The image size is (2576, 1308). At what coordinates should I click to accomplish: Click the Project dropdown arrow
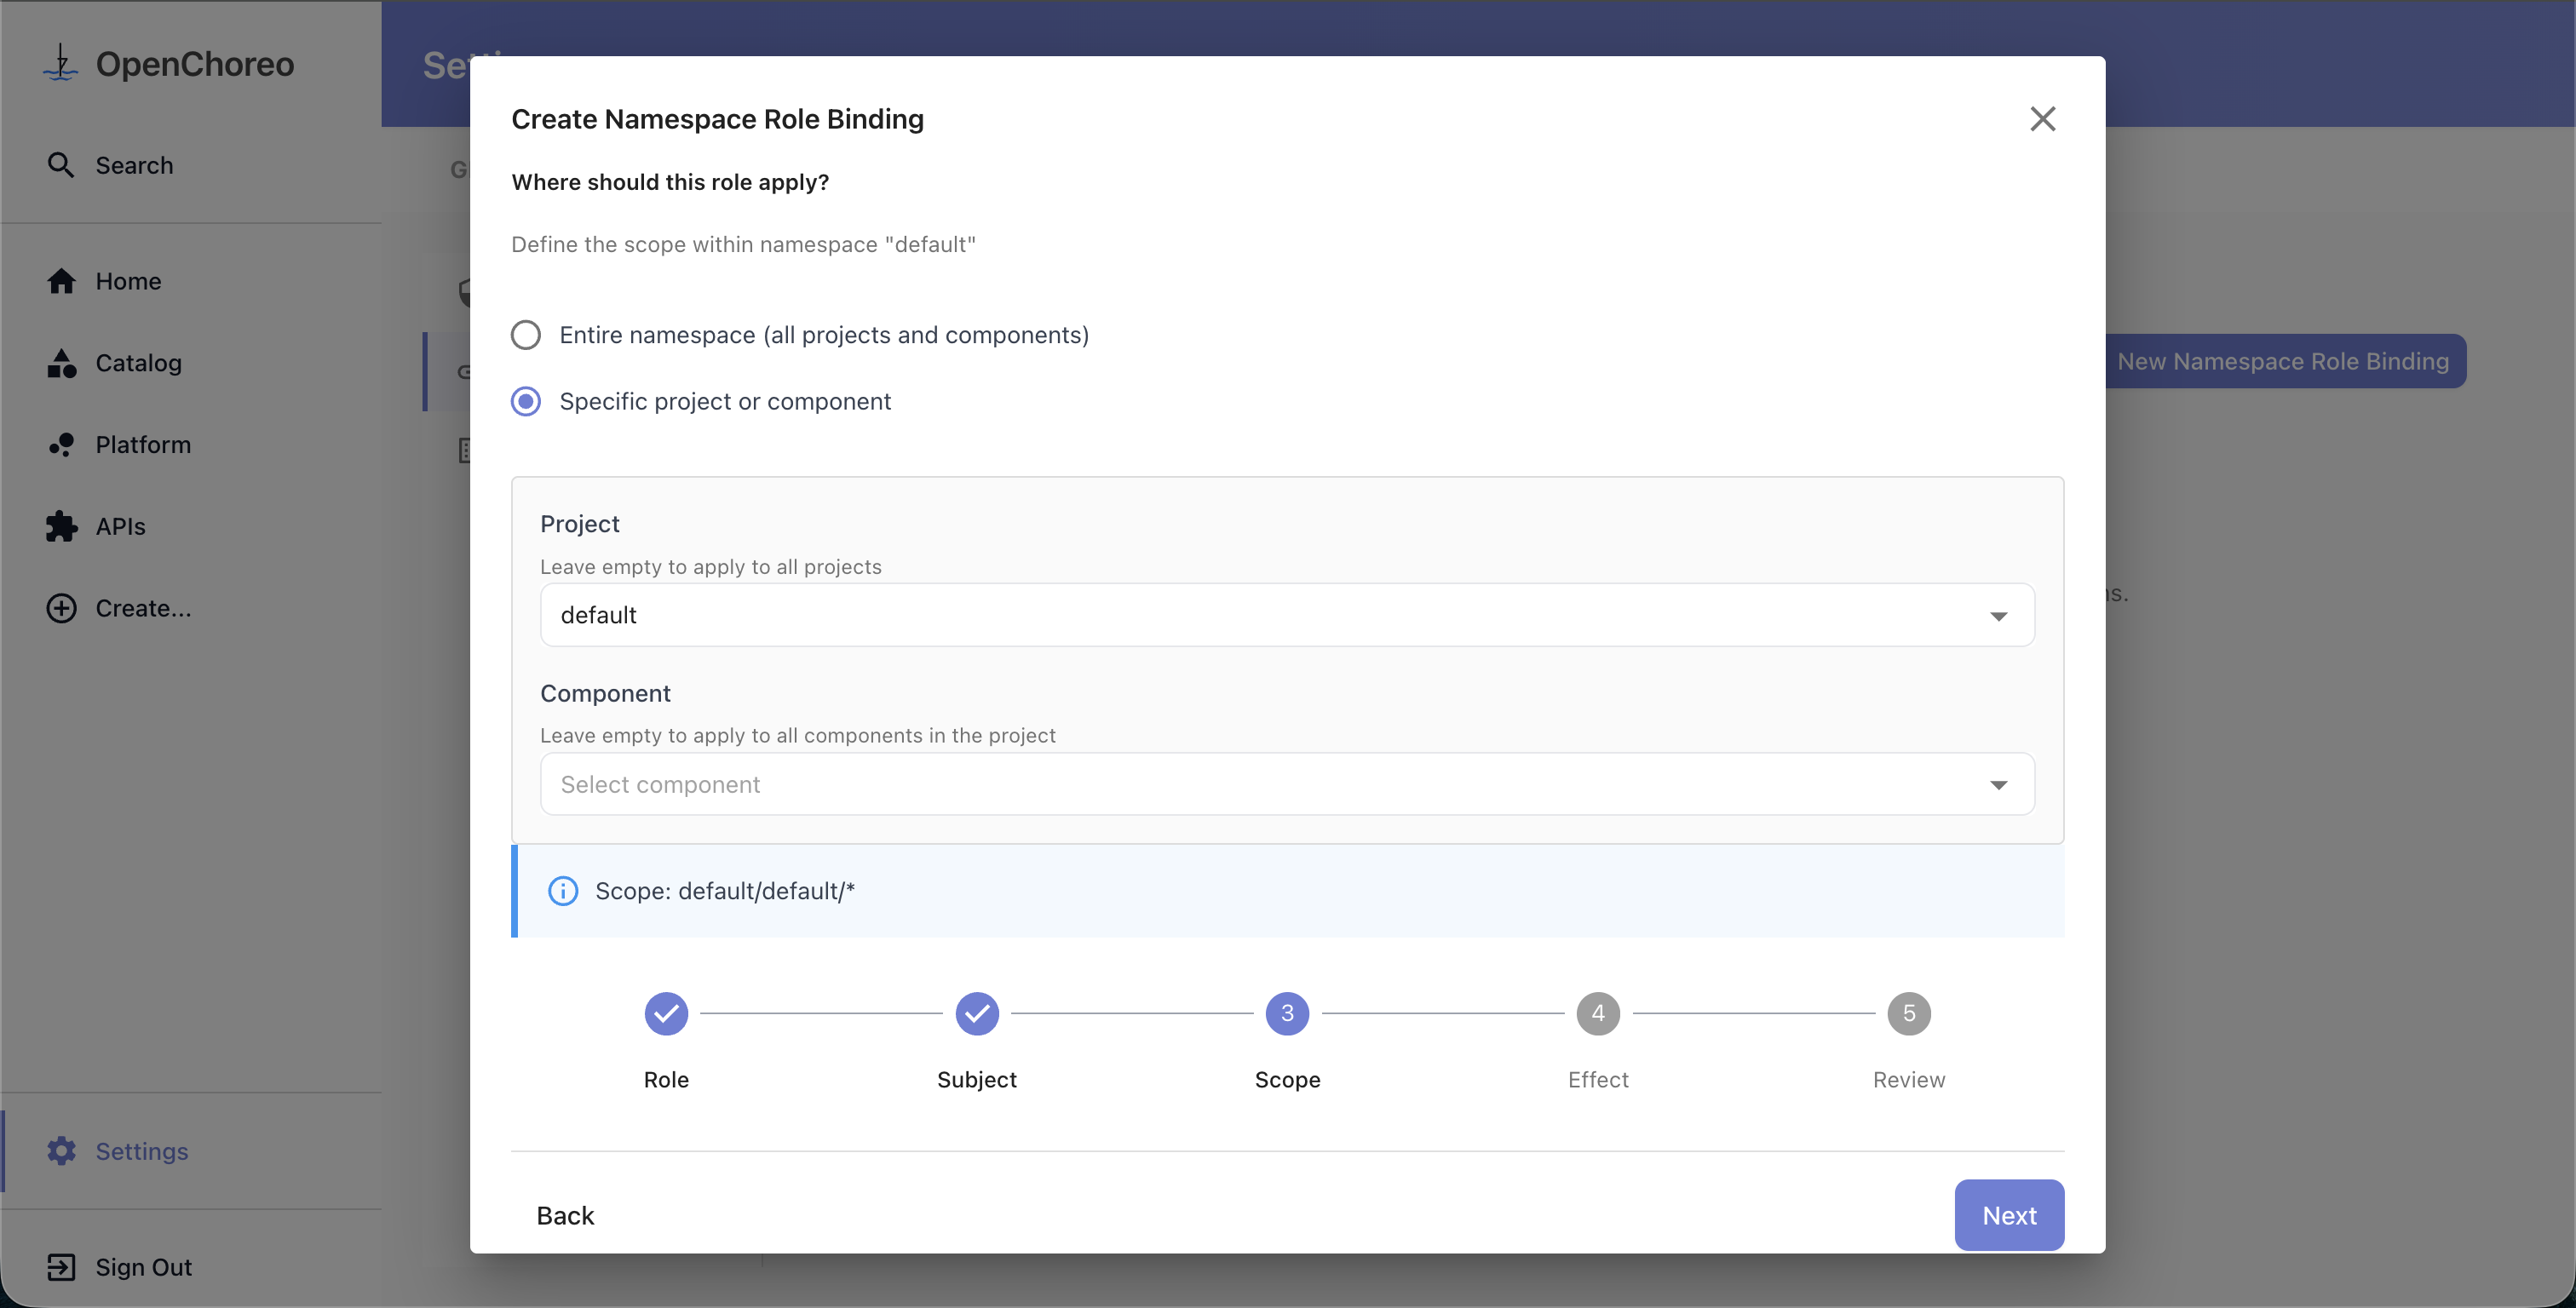tap(1998, 616)
